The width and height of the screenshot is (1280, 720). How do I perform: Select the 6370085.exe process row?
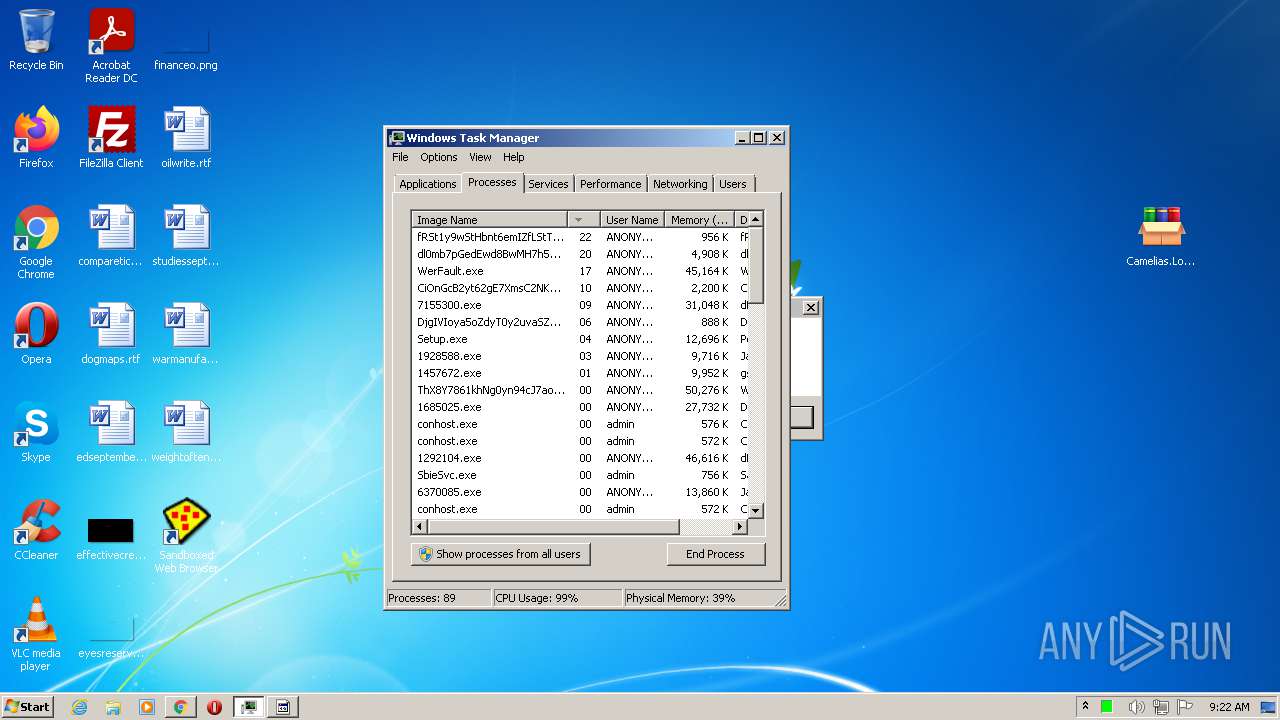[580, 492]
